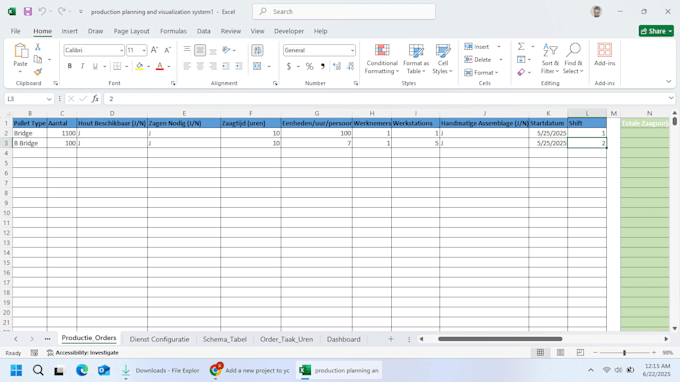Viewport: 680px width, 382px height.
Task: Switch to Page Layout view icon
Action: tap(560, 353)
